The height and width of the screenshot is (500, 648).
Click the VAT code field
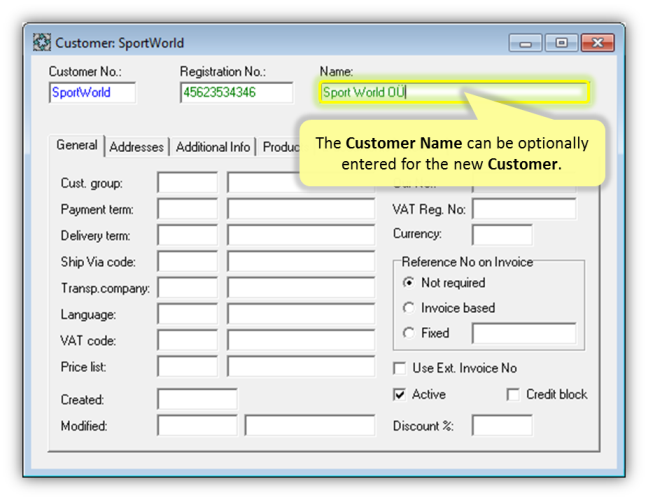[x=187, y=340]
